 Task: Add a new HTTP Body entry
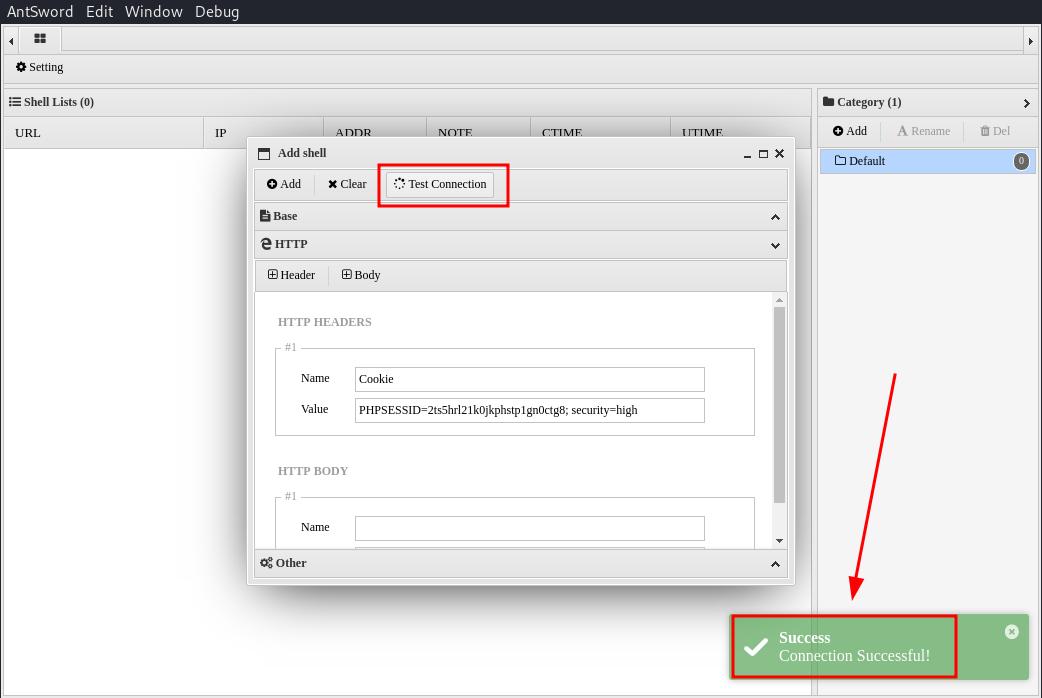pos(361,275)
